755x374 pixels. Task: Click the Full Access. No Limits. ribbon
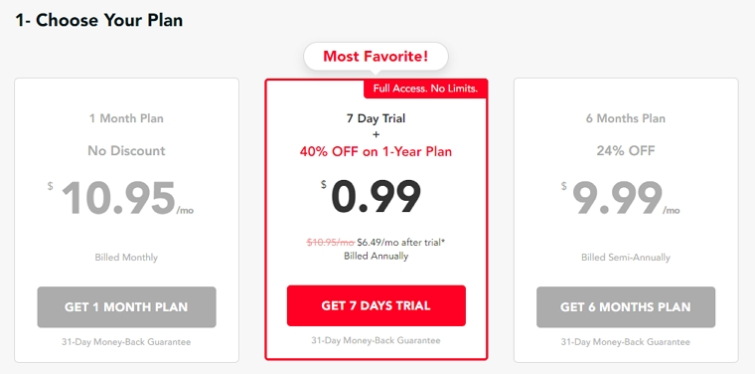point(425,89)
